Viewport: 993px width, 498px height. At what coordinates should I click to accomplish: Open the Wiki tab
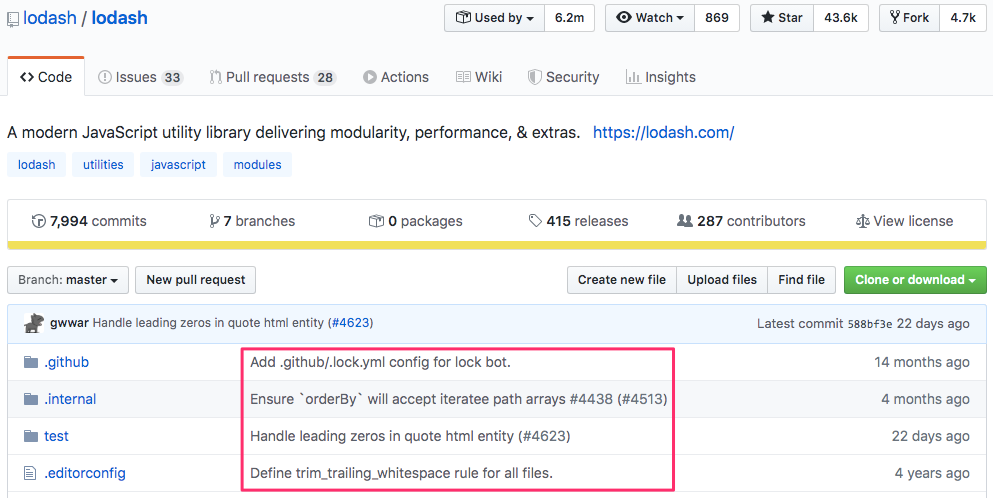click(x=479, y=77)
